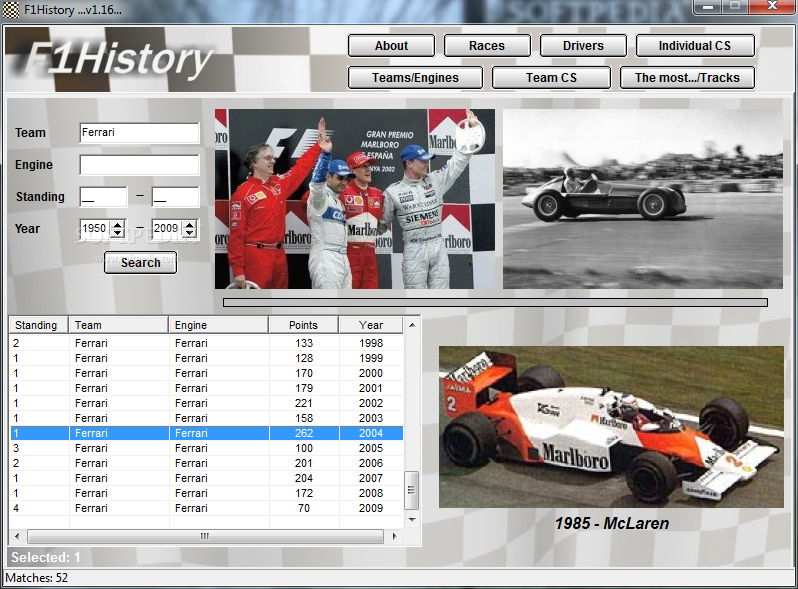Click the horizontal scrollbar thumb
Image resolution: width=798 pixels, height=589 pixels.
pos(205,536)
